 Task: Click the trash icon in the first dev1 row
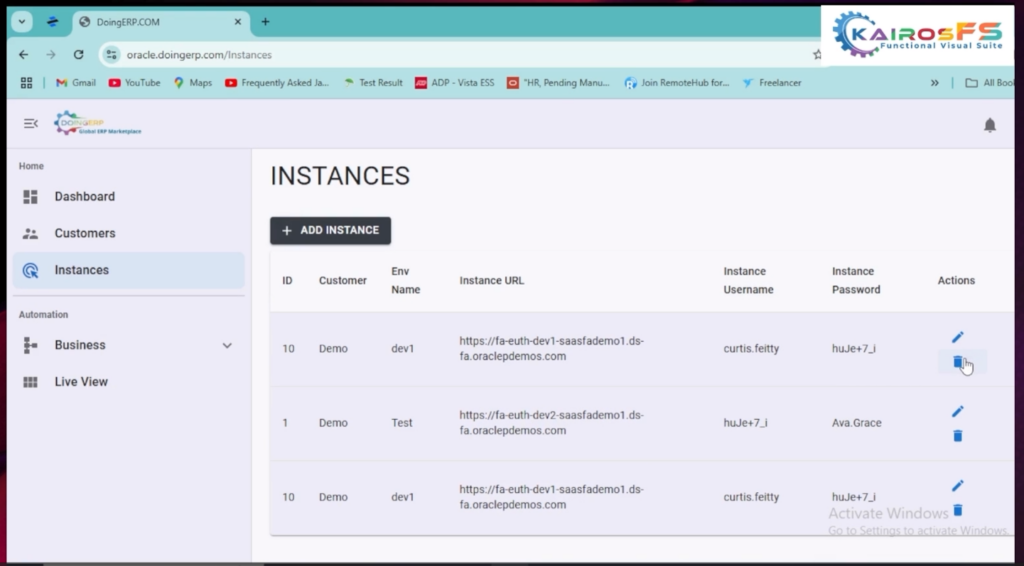pyautogui.click(x=957, y=362)
